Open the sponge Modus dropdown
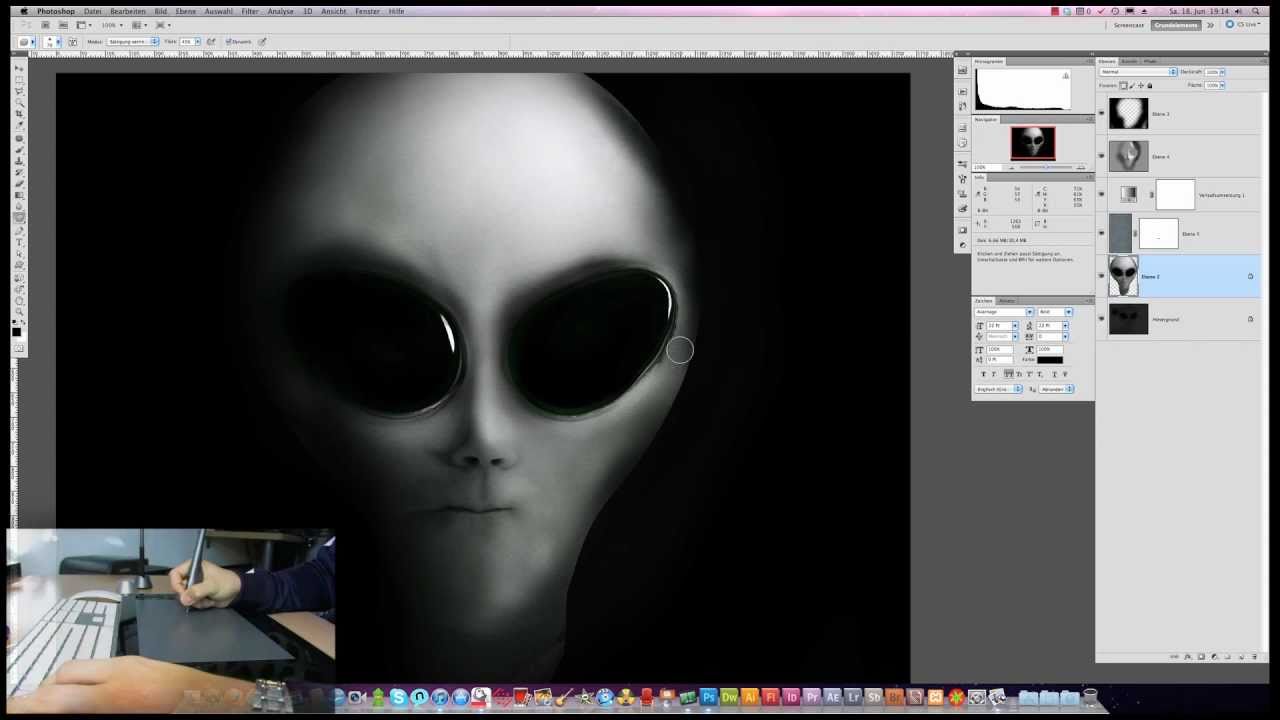This screenshot has height=720, width=1280. pyautogui.click(x=133, y=42)
